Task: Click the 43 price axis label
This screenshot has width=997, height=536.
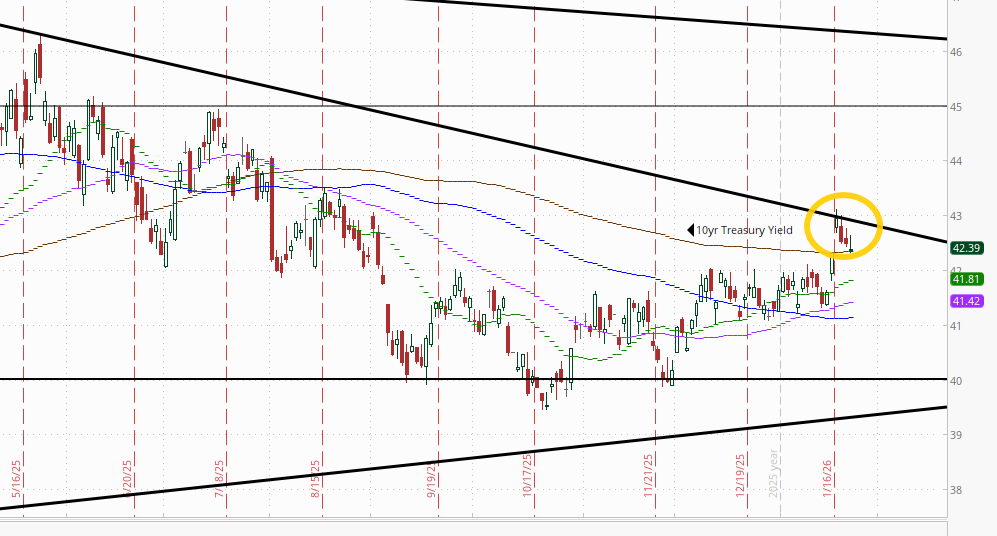Action: (x=956, y=216)
